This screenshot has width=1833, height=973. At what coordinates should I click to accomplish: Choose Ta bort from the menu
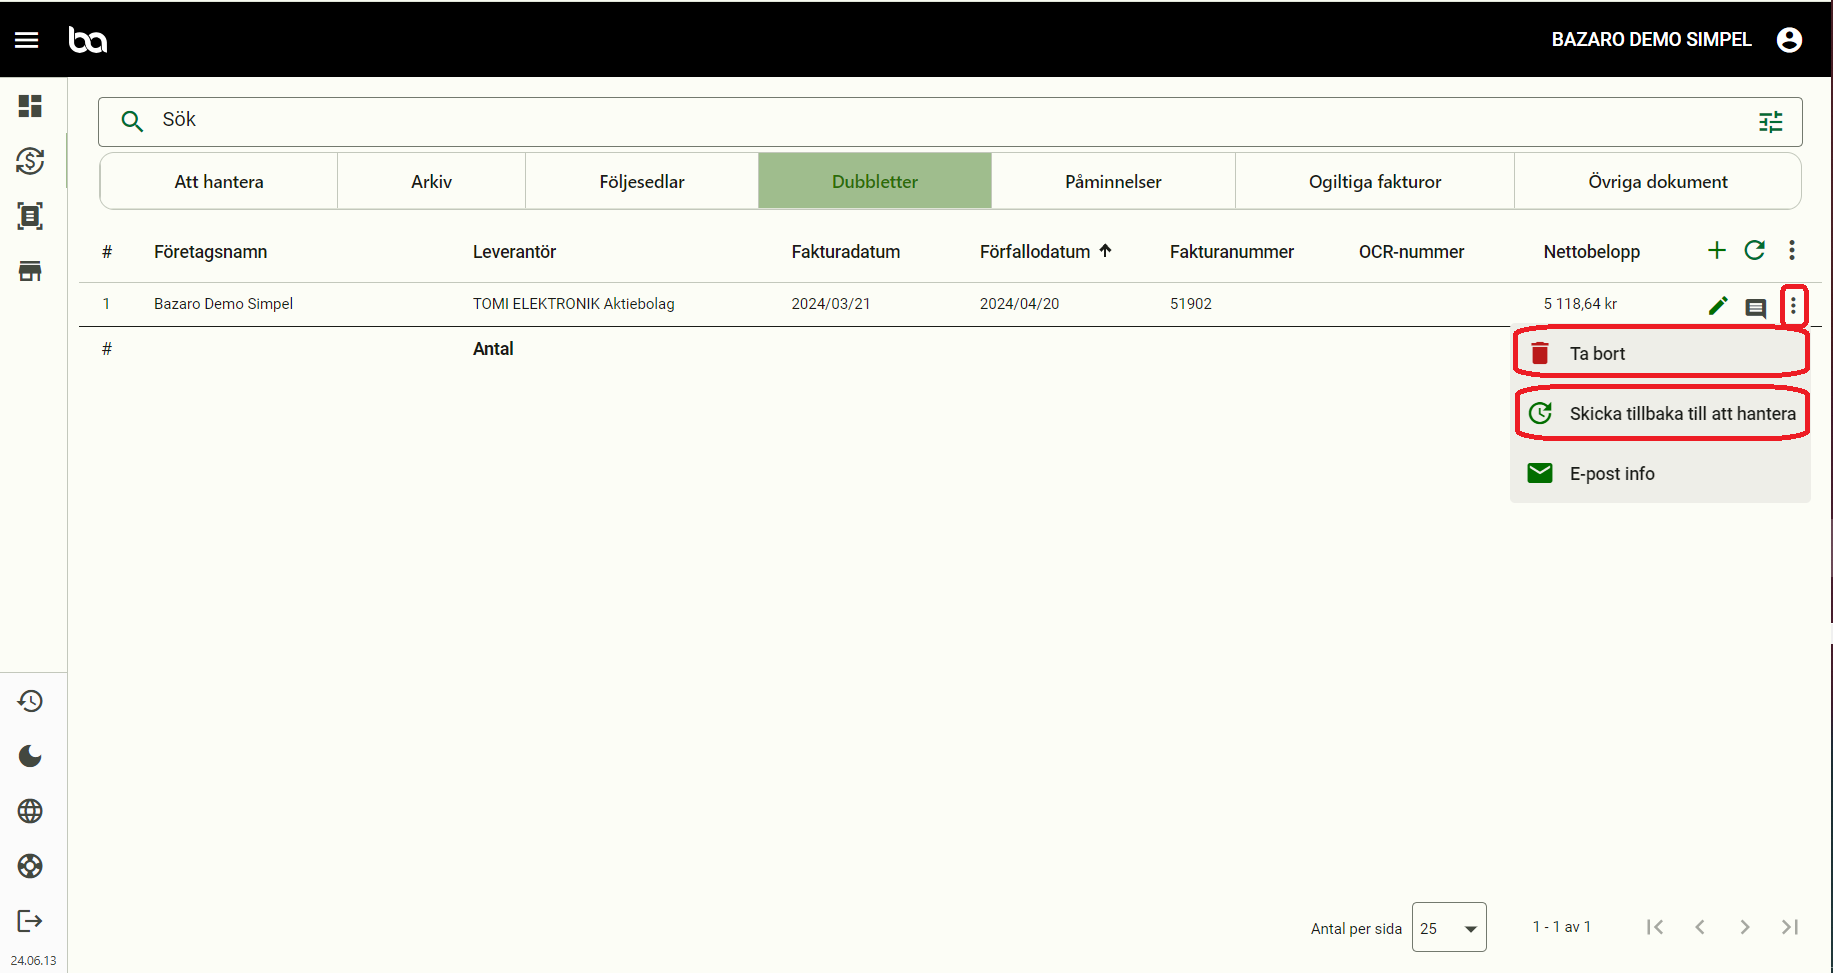[1660, 353]
